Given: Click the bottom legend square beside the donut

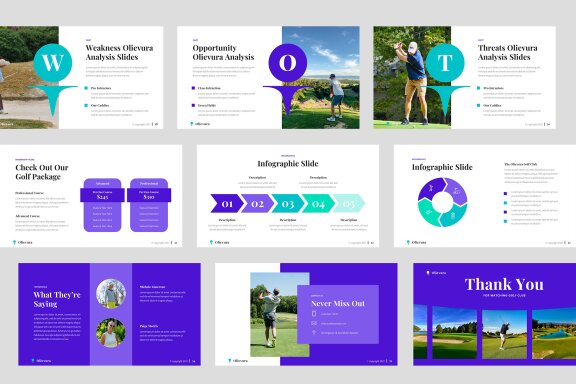Looking at the screenshot, I should coord(505,221).
